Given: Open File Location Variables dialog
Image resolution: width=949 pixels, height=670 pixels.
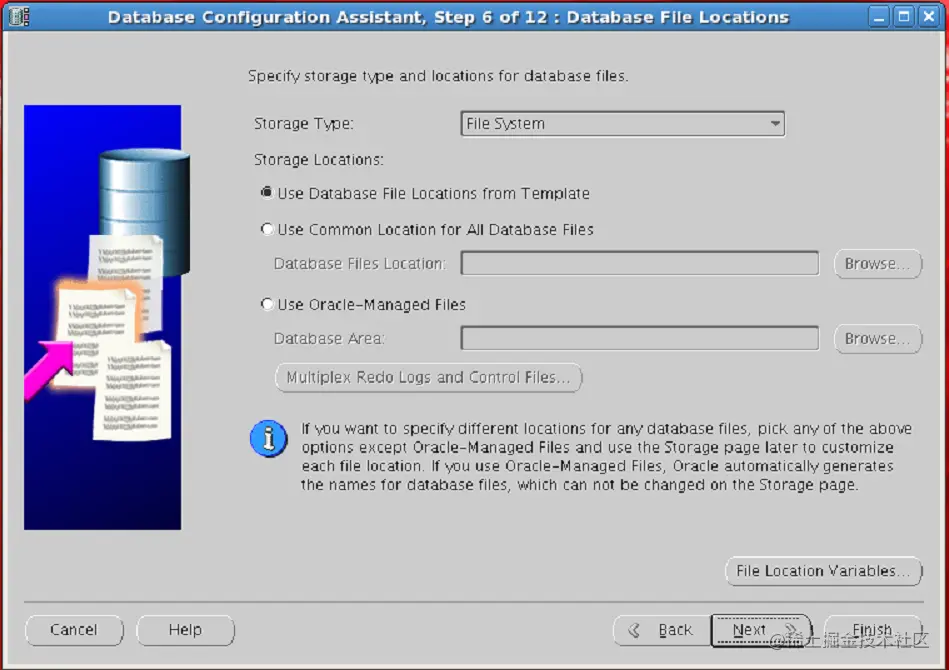Looking at the screenshot, I should pos(823,571).
